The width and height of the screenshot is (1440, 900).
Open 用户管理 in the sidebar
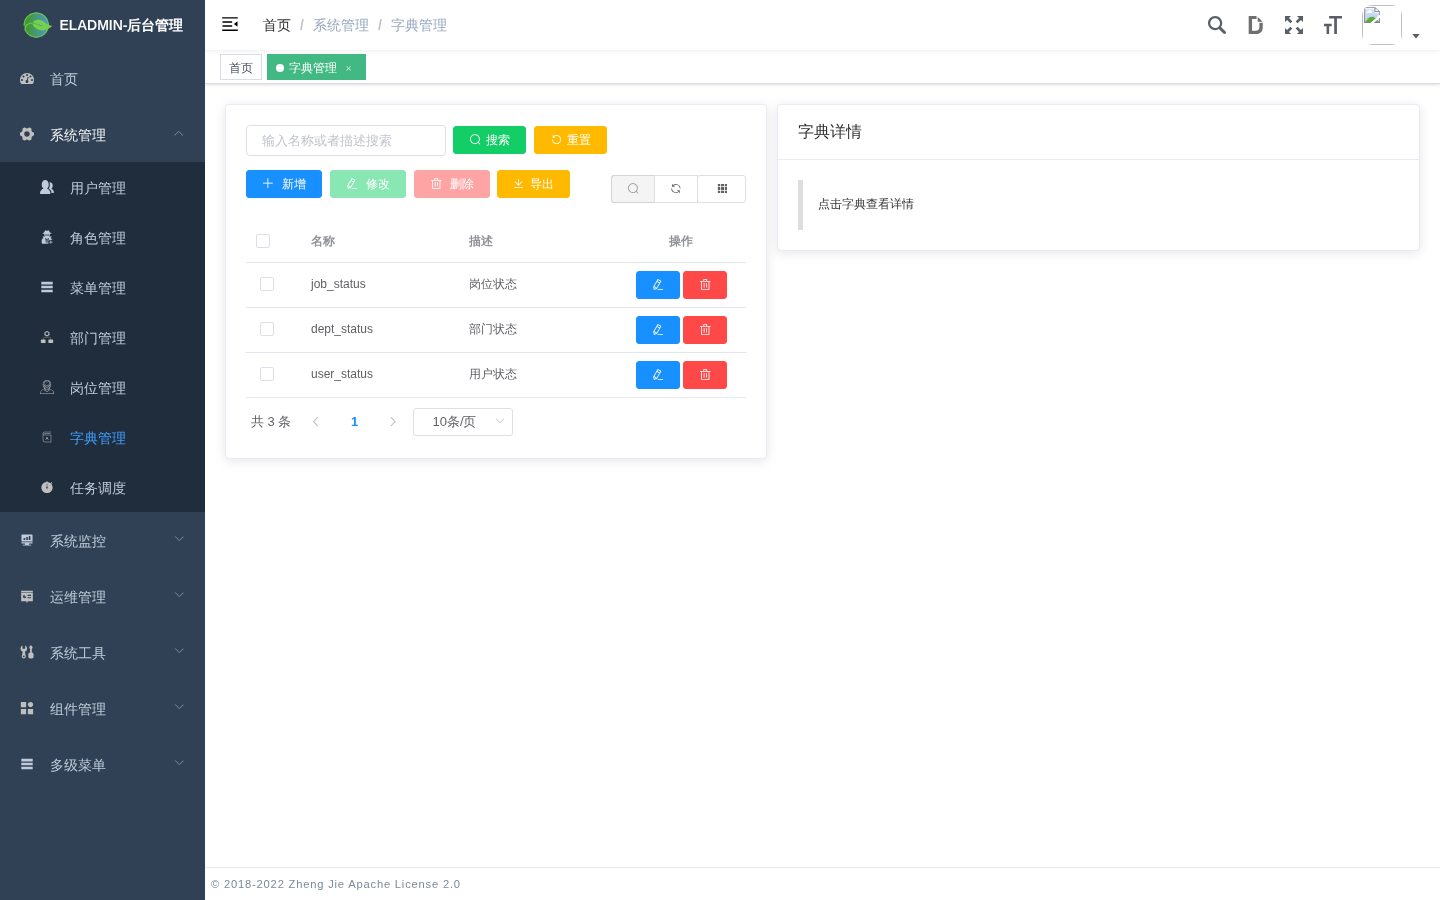pyautogui.click(x=102, y=187)
